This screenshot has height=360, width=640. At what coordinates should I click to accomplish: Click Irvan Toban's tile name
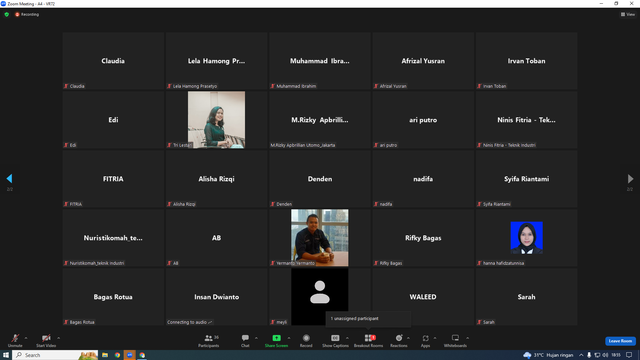tap(527, 61)
